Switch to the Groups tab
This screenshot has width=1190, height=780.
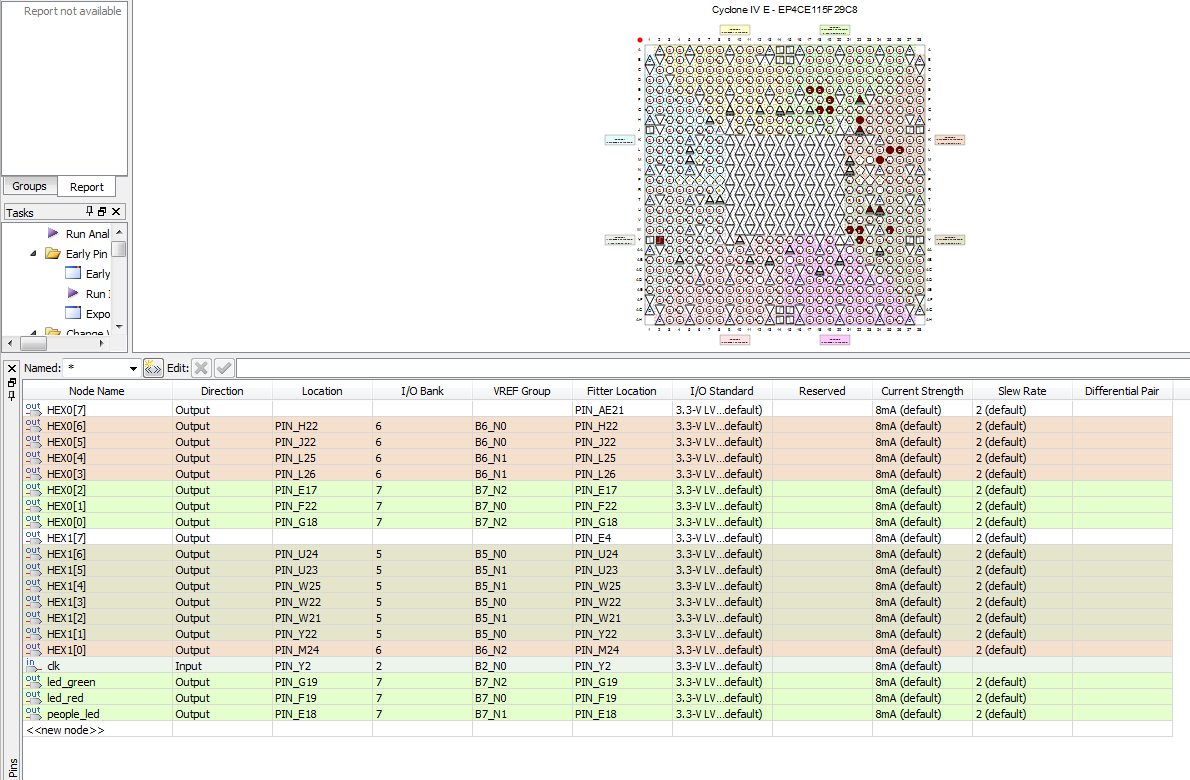[29, 186]
